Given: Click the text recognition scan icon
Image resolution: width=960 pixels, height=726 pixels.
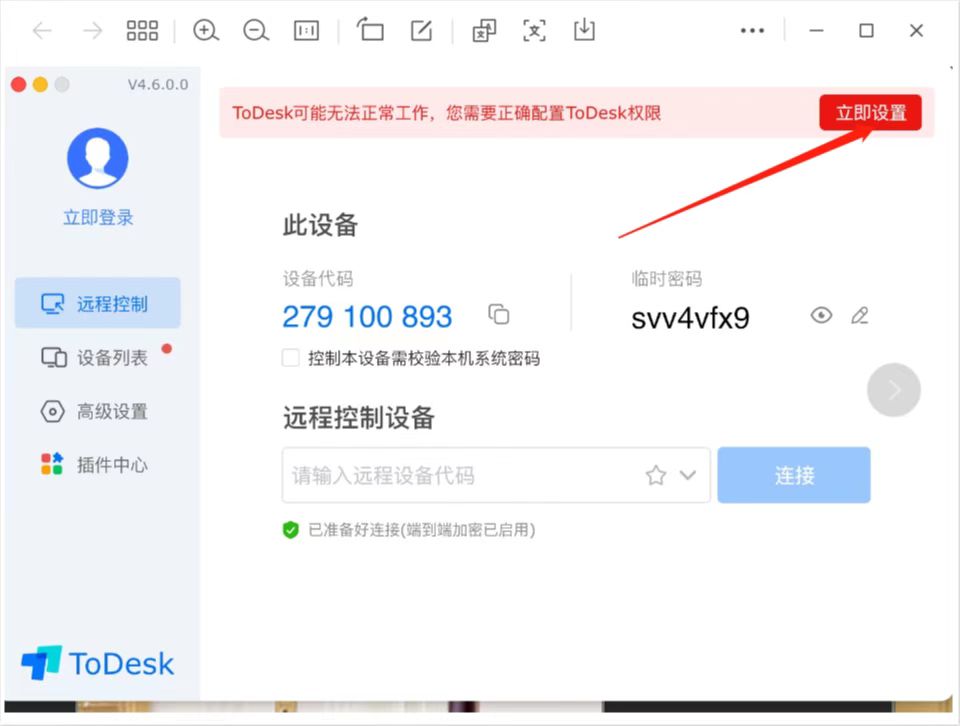Looking at the screenshot, I should (534, 30).
